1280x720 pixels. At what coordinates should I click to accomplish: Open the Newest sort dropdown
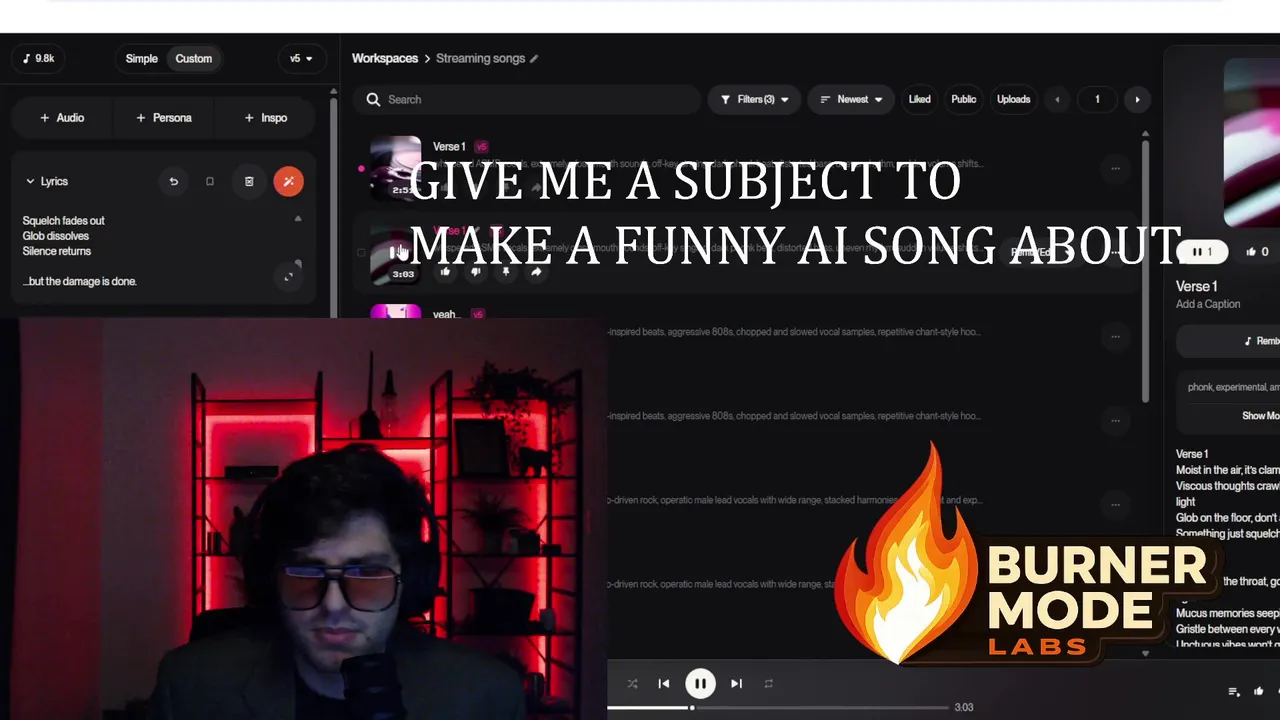tap(851, 99)
